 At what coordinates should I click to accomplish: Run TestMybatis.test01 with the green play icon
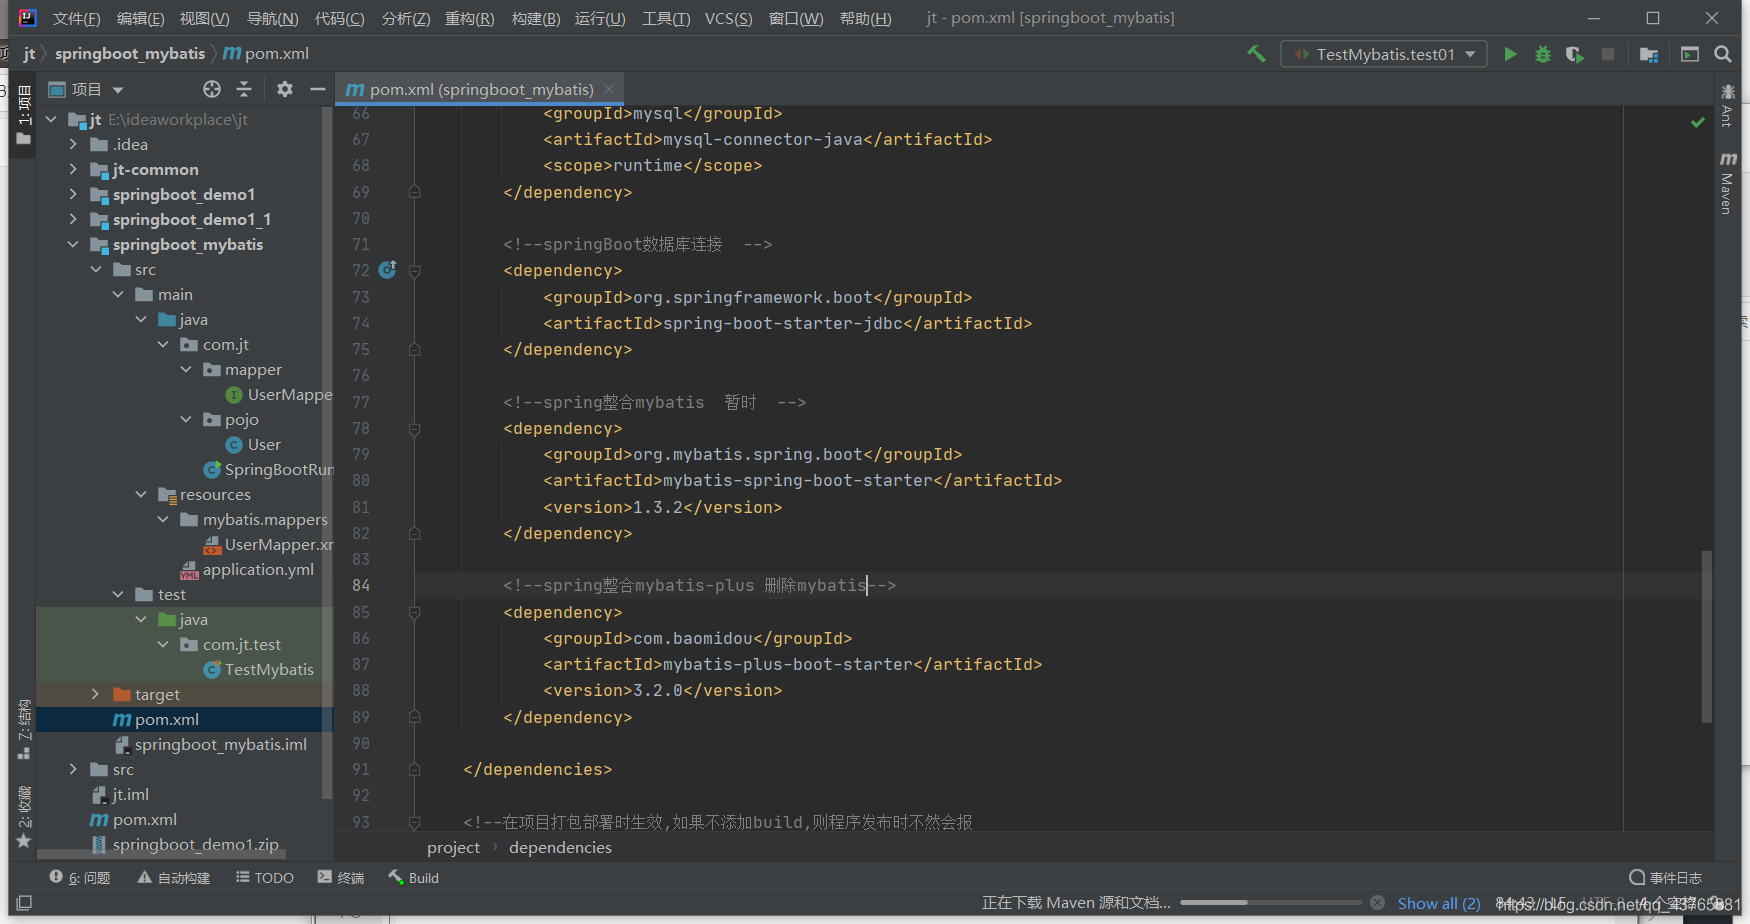(1510, 54)
